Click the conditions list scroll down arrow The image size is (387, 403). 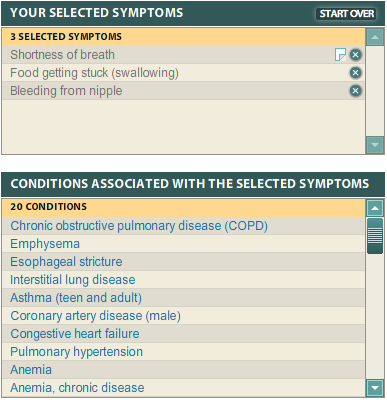tap(375, 388)
